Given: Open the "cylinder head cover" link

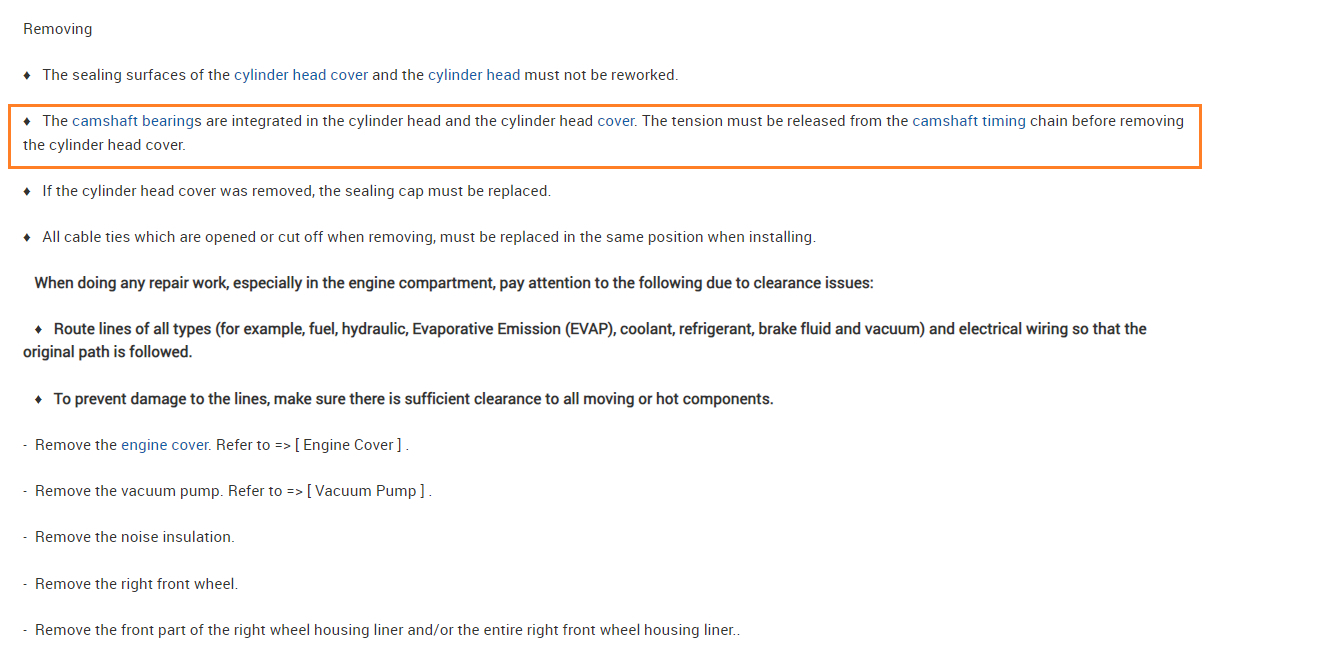Looking at the screenshot, I should pyautogui.click(x=301, y=75).
